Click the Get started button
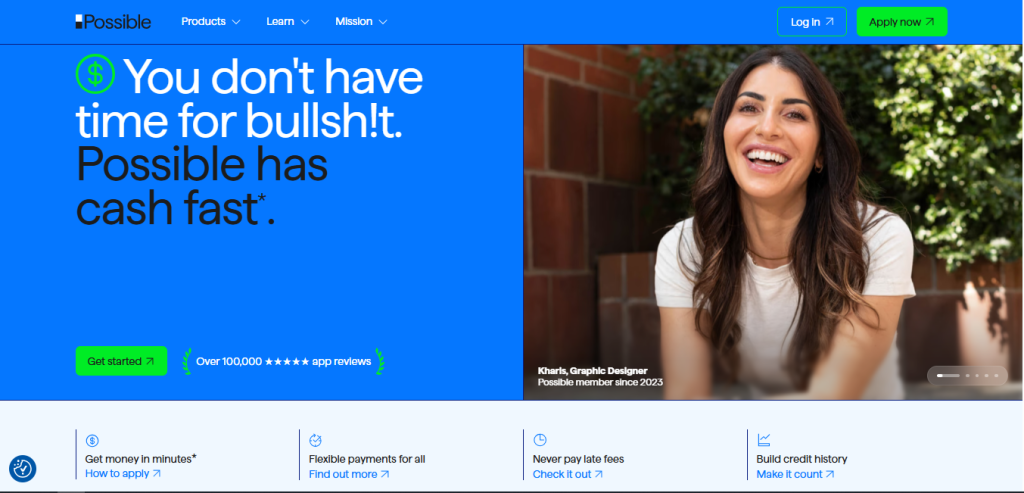The height and width of the screenshot is (493, 1024). point(121,361)
